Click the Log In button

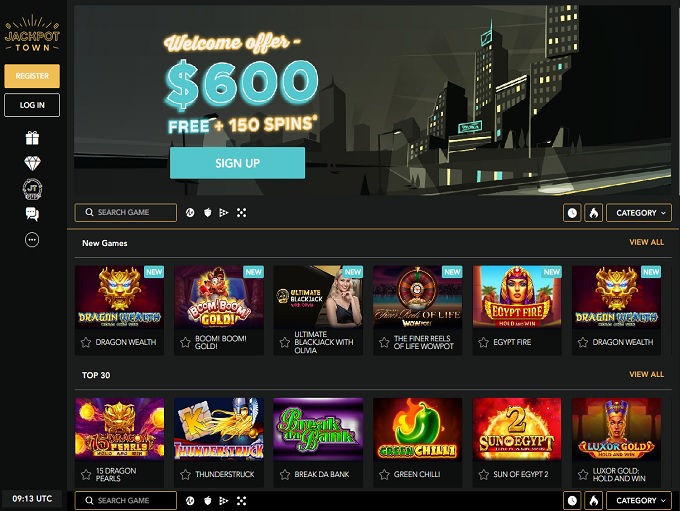(x=32, y=105)
